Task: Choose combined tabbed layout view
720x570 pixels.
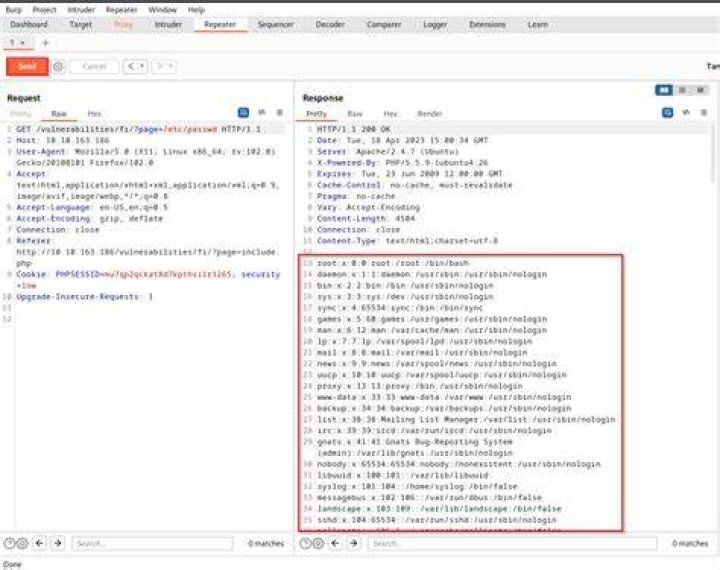Action: (700, 90)
